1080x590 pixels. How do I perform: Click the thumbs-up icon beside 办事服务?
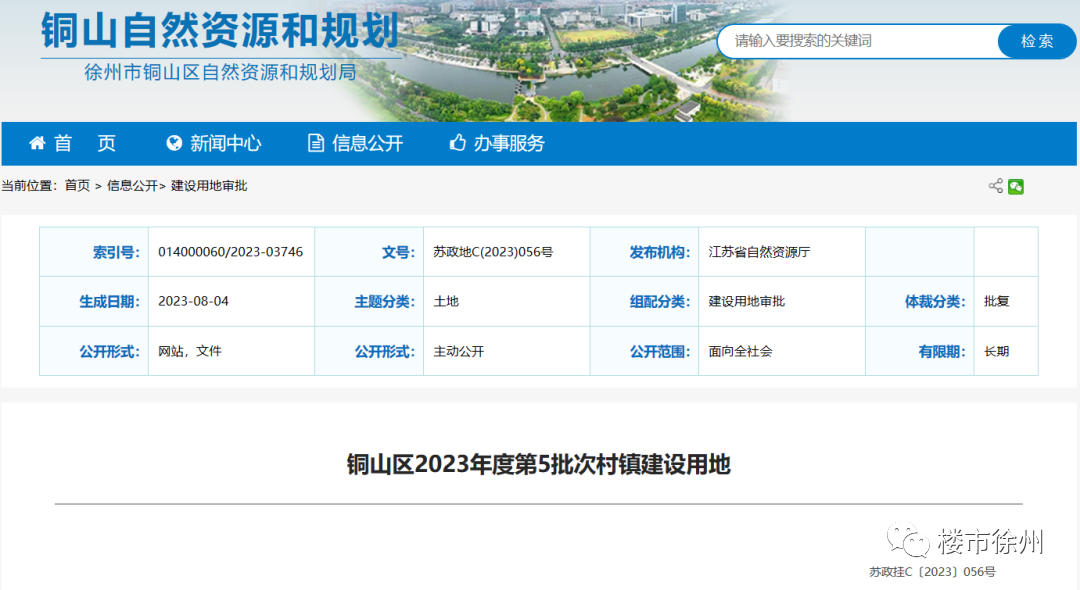click(x=457, y=143)
